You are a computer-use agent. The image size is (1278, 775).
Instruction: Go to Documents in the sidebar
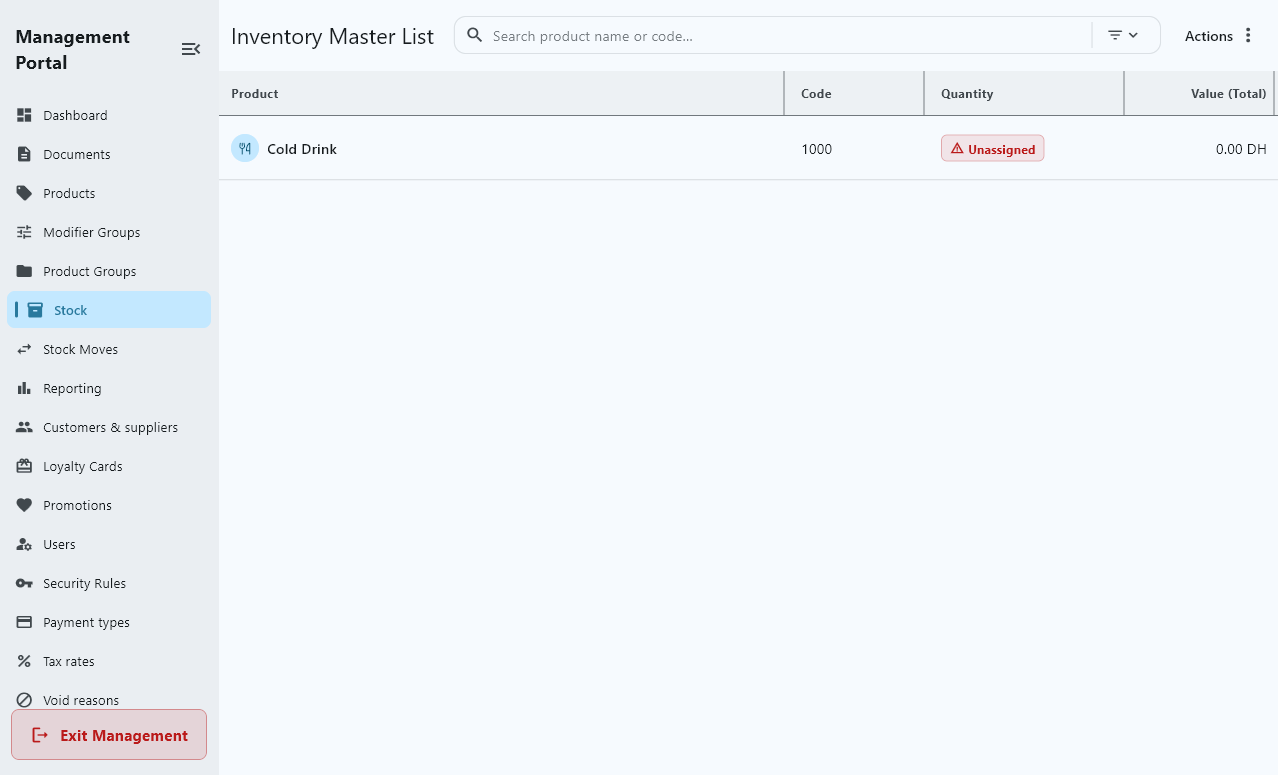[109, 154]
